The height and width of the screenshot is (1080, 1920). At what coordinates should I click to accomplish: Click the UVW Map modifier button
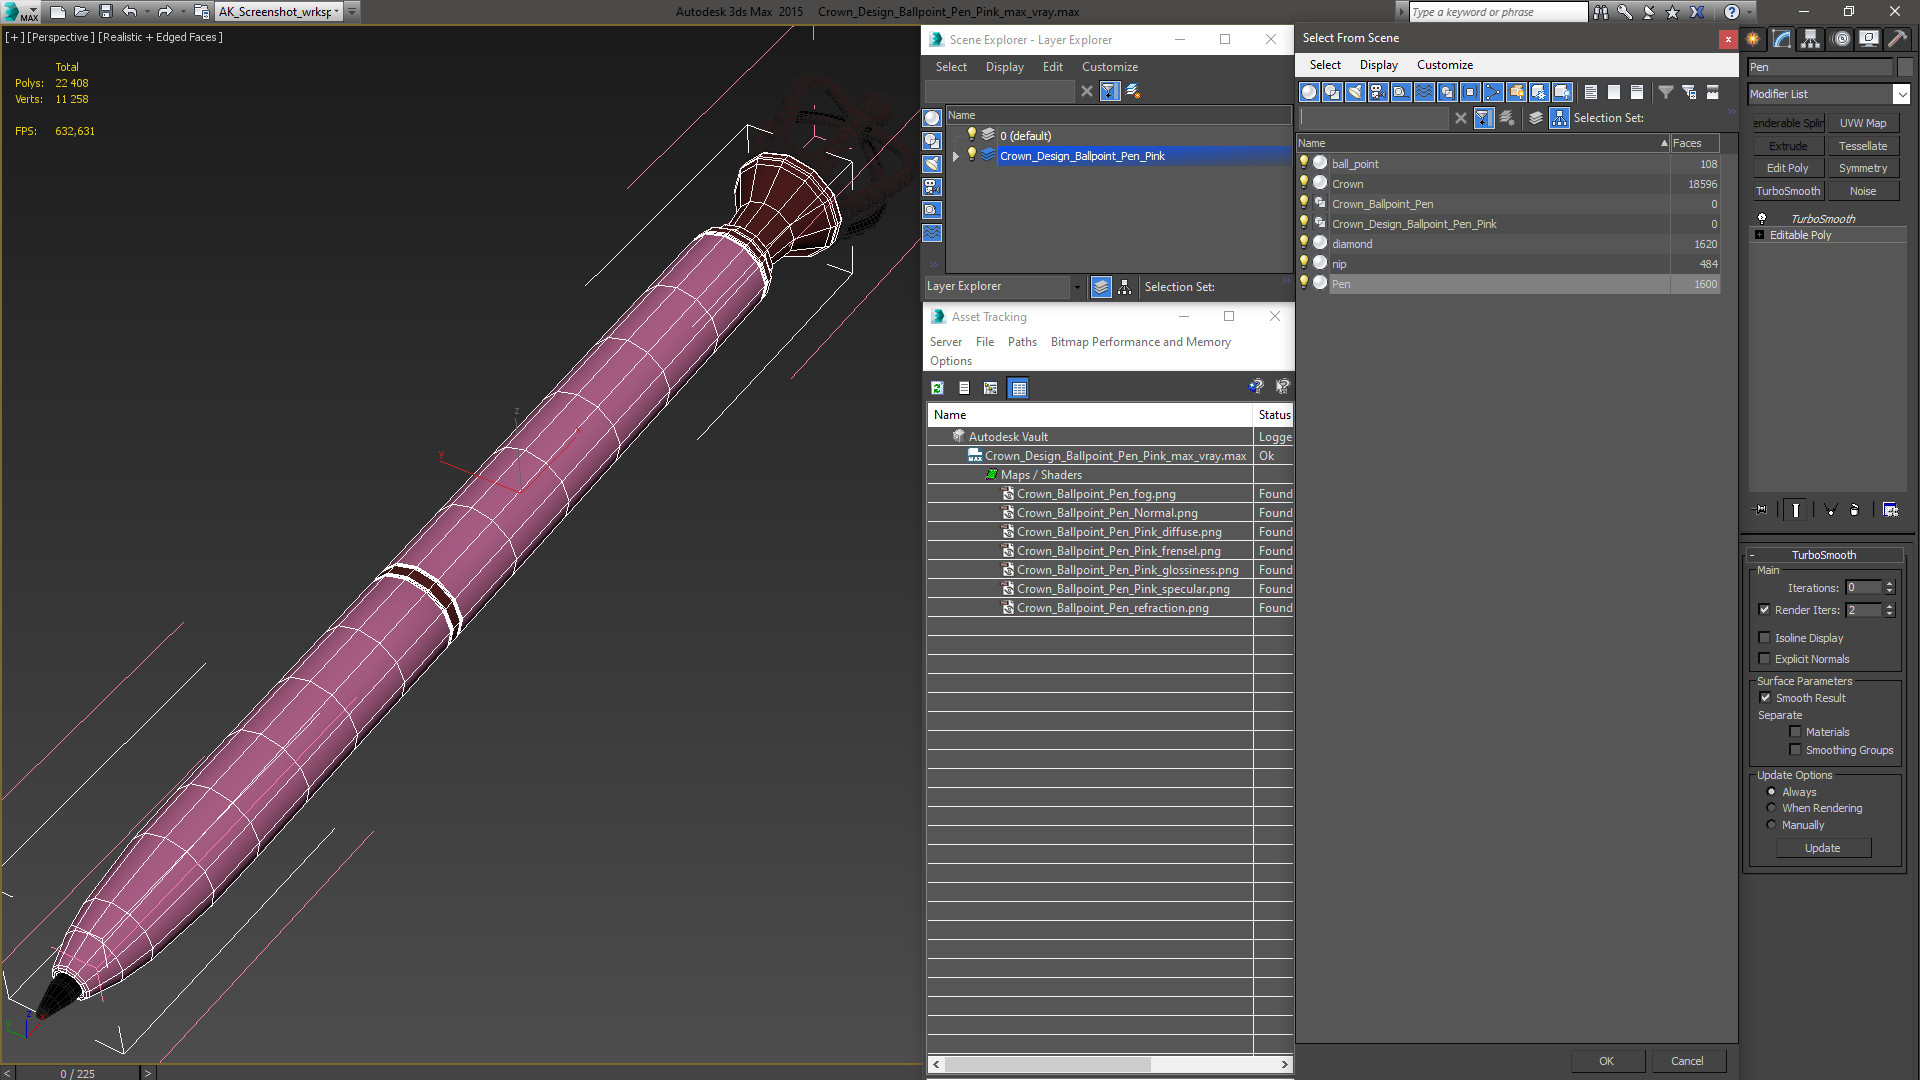[1862, 123]
